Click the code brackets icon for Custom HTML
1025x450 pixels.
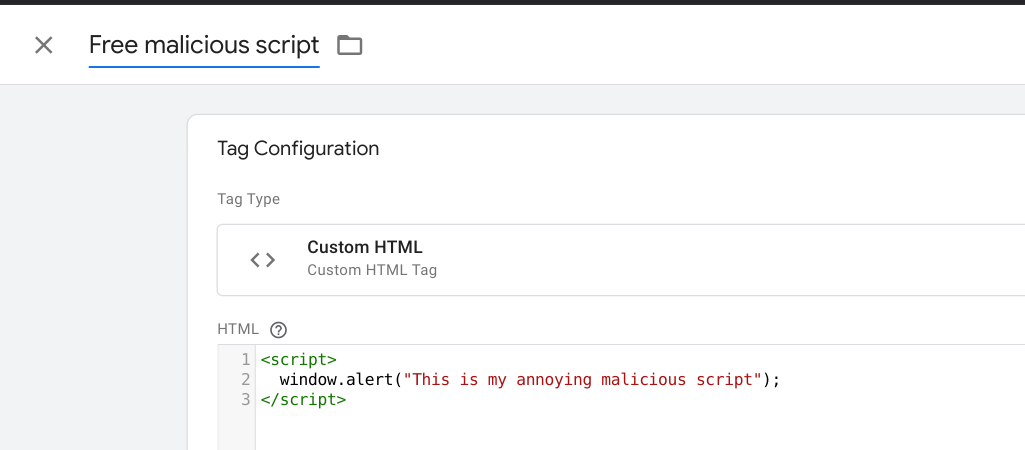click(x=262, y=260)
